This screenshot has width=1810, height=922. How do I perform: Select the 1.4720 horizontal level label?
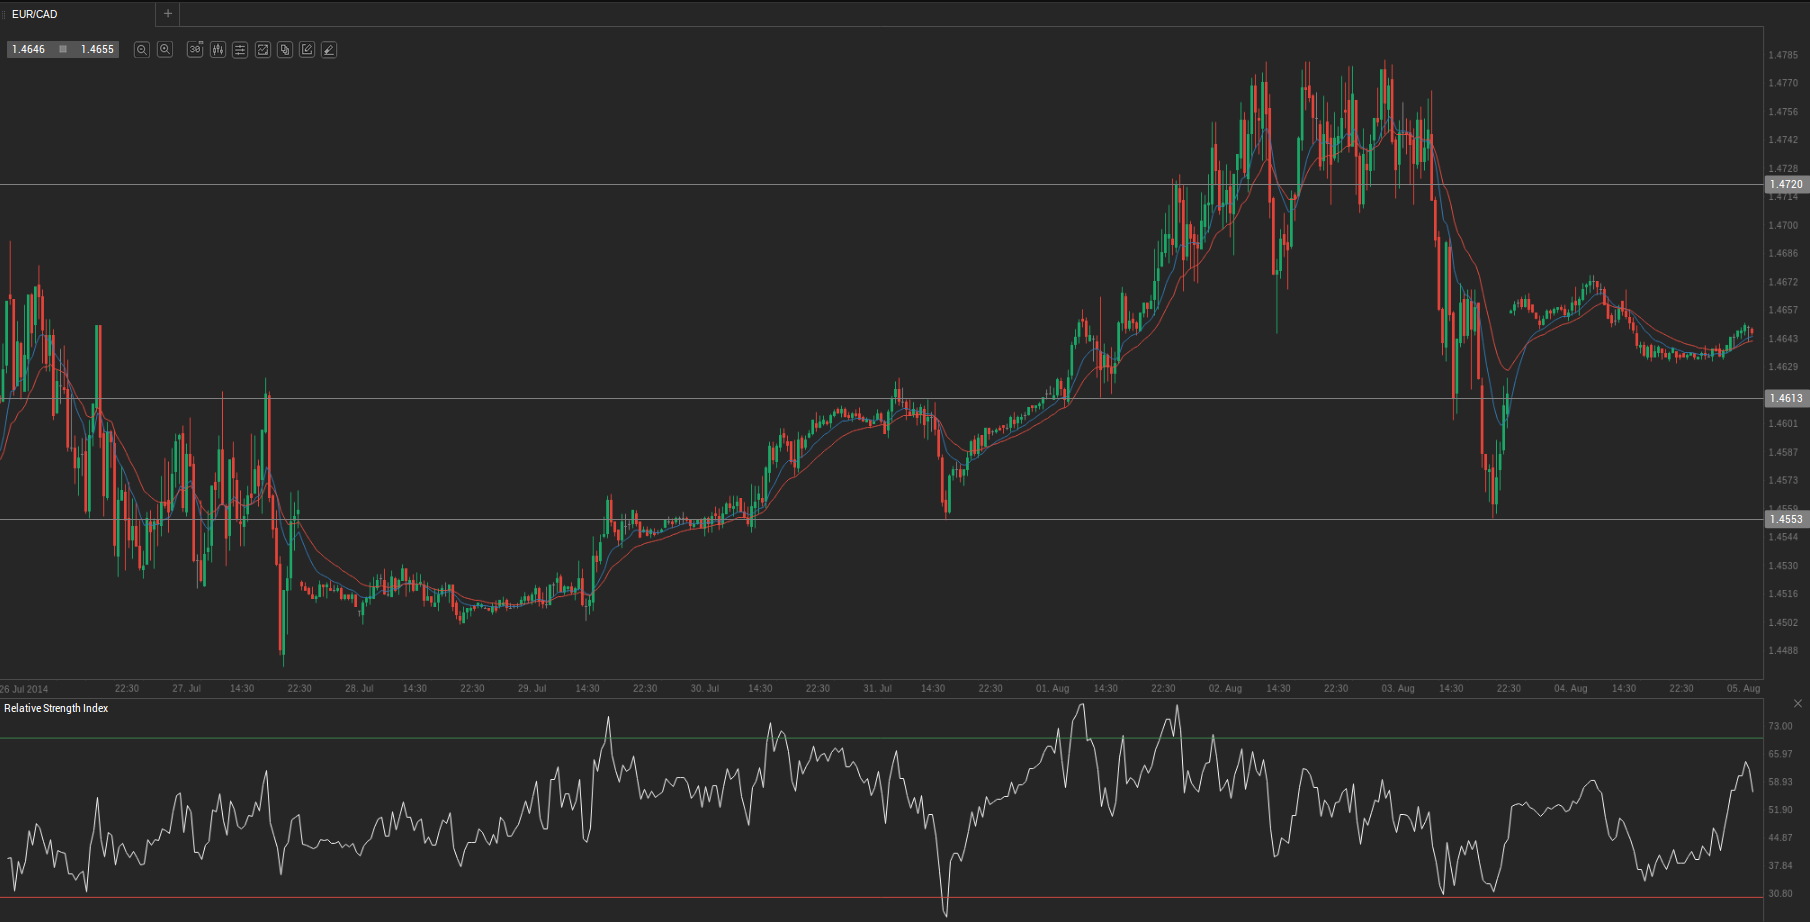click(x=1786, y=184)
